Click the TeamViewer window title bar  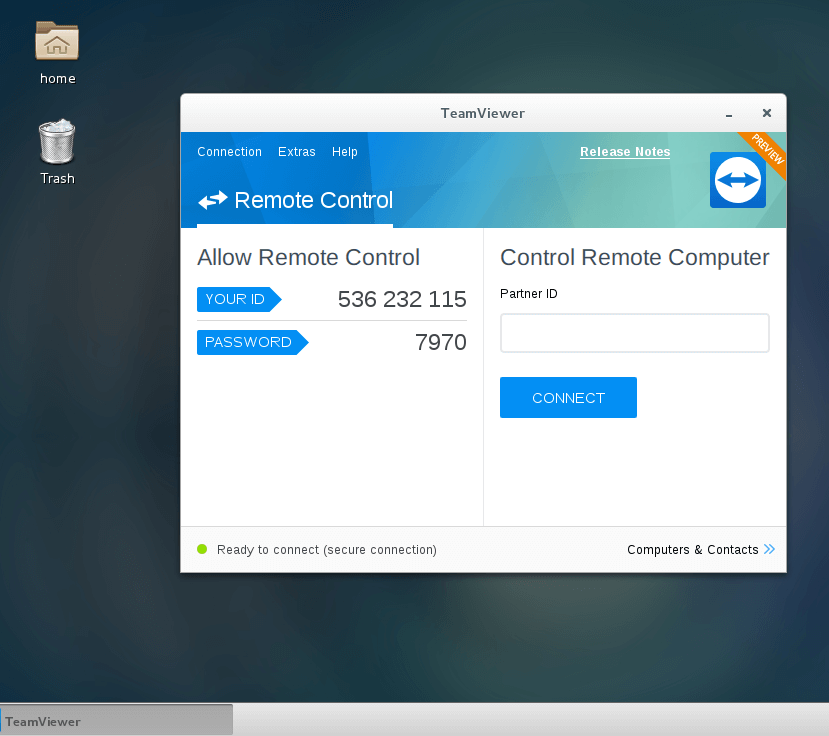(x=483, y=113)
